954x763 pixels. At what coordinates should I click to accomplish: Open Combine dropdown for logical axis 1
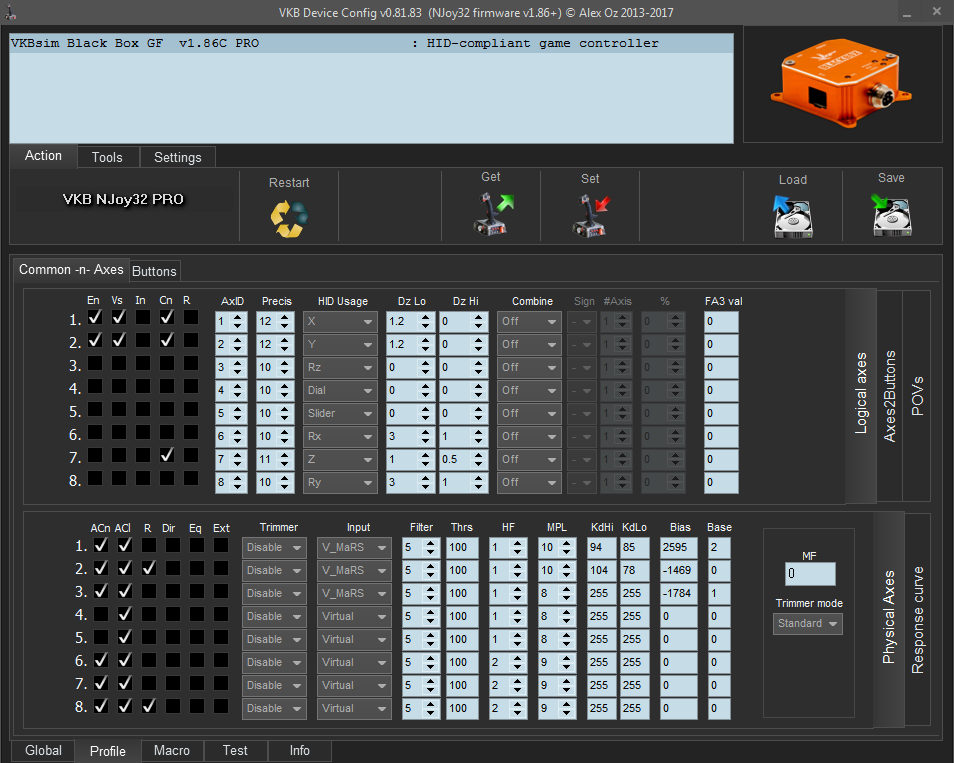click(x=529, y=322)
